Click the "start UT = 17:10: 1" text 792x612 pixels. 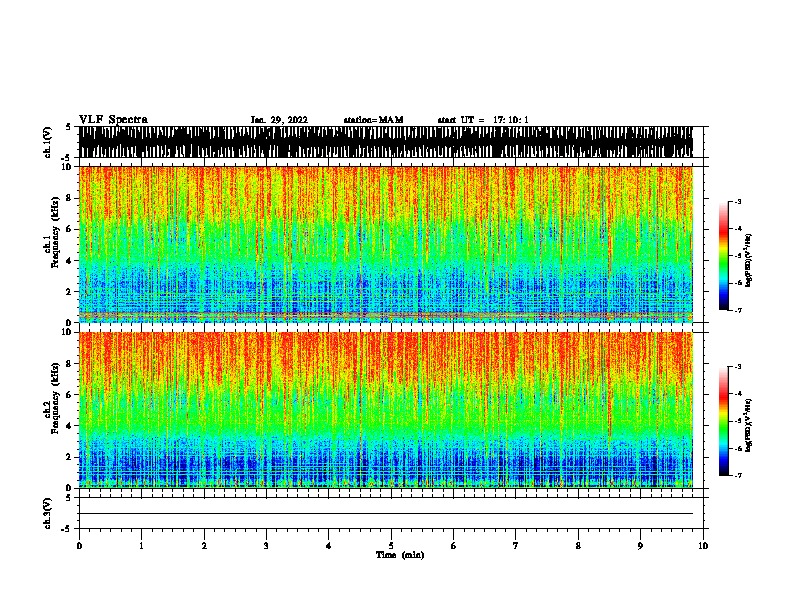483,120
